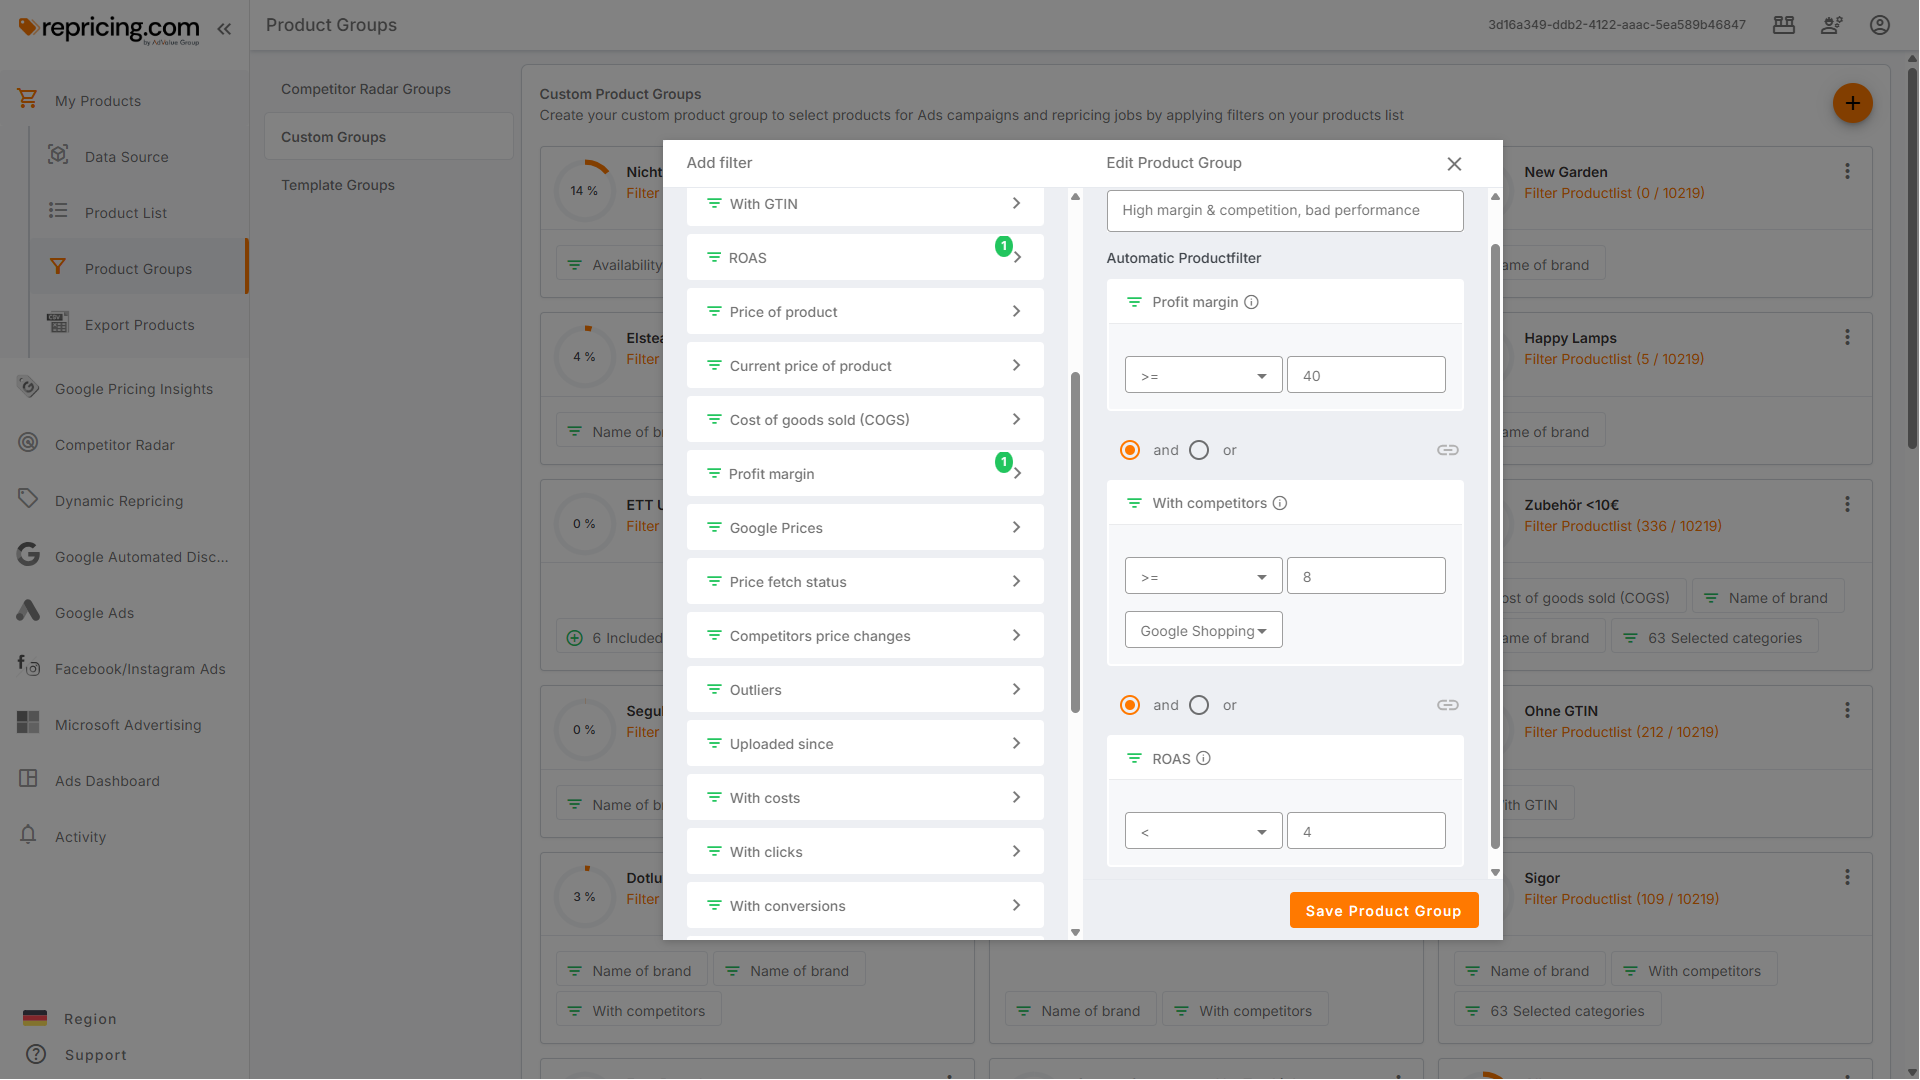The width and height of the screenshot is (1920, 1080).
Task: Click Save Product Group button
Action: point(1383,910)
